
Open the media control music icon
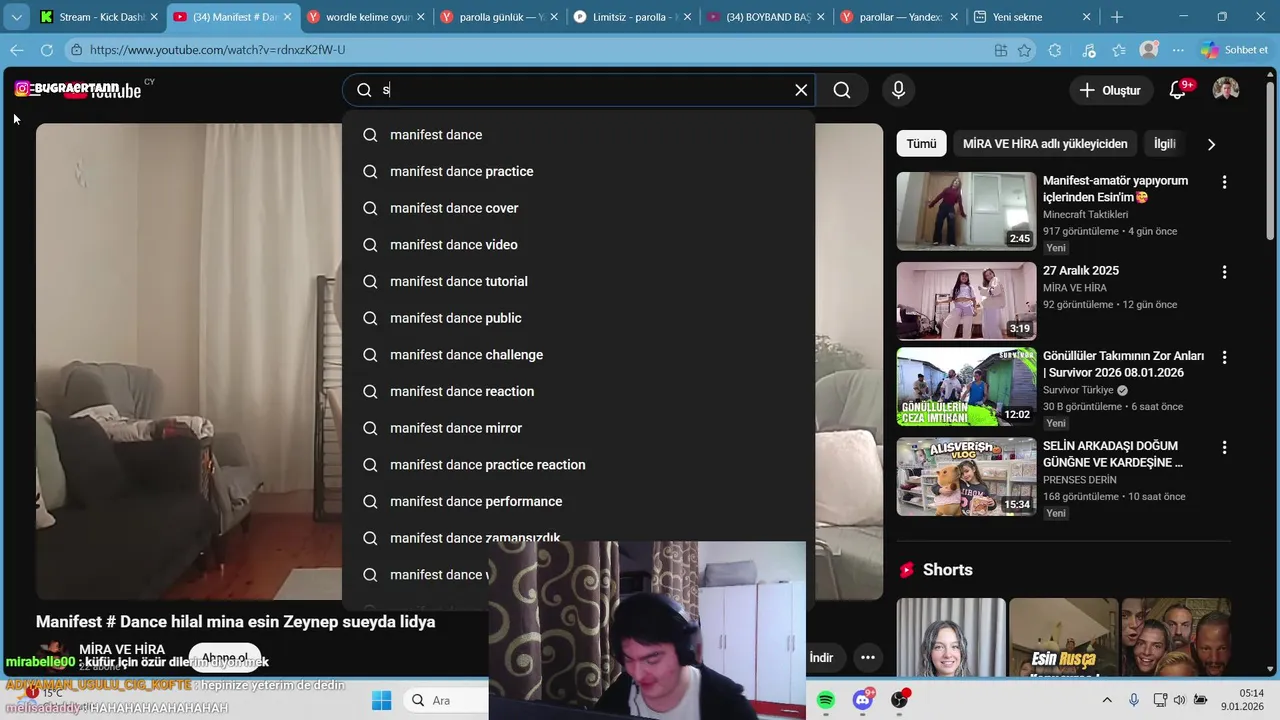point(1089,50)
